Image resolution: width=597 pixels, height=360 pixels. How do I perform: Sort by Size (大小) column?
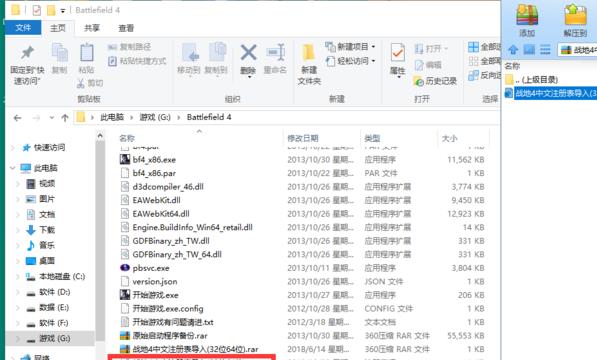(x=450, y=138)
